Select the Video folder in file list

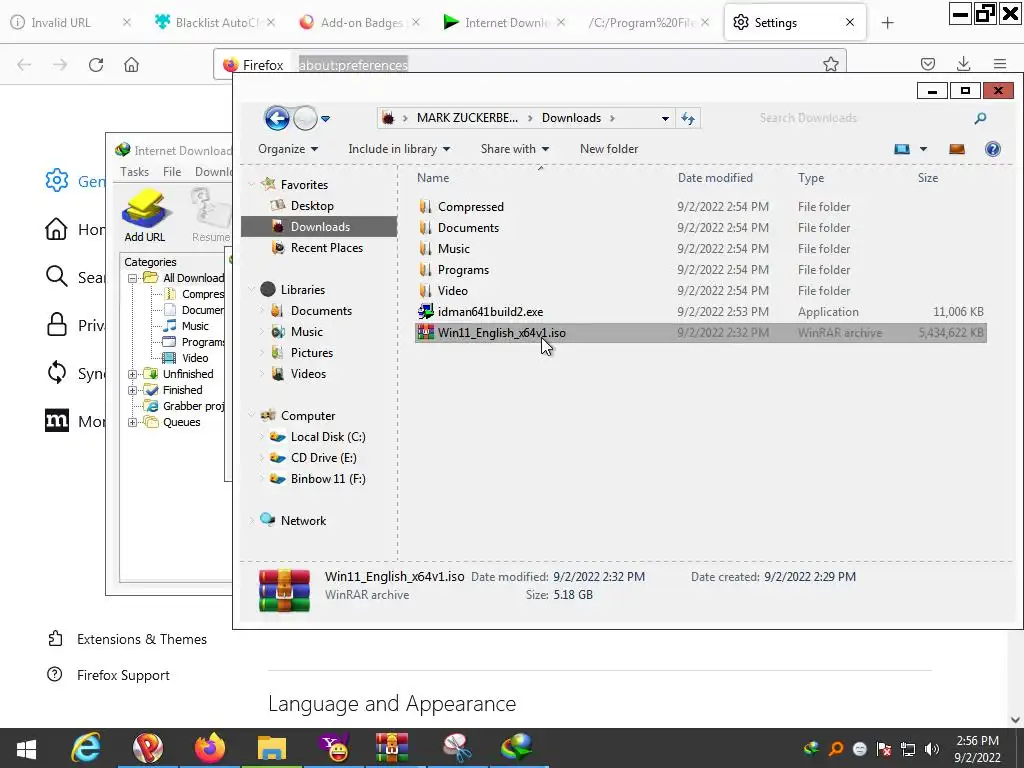pos(453,291)
